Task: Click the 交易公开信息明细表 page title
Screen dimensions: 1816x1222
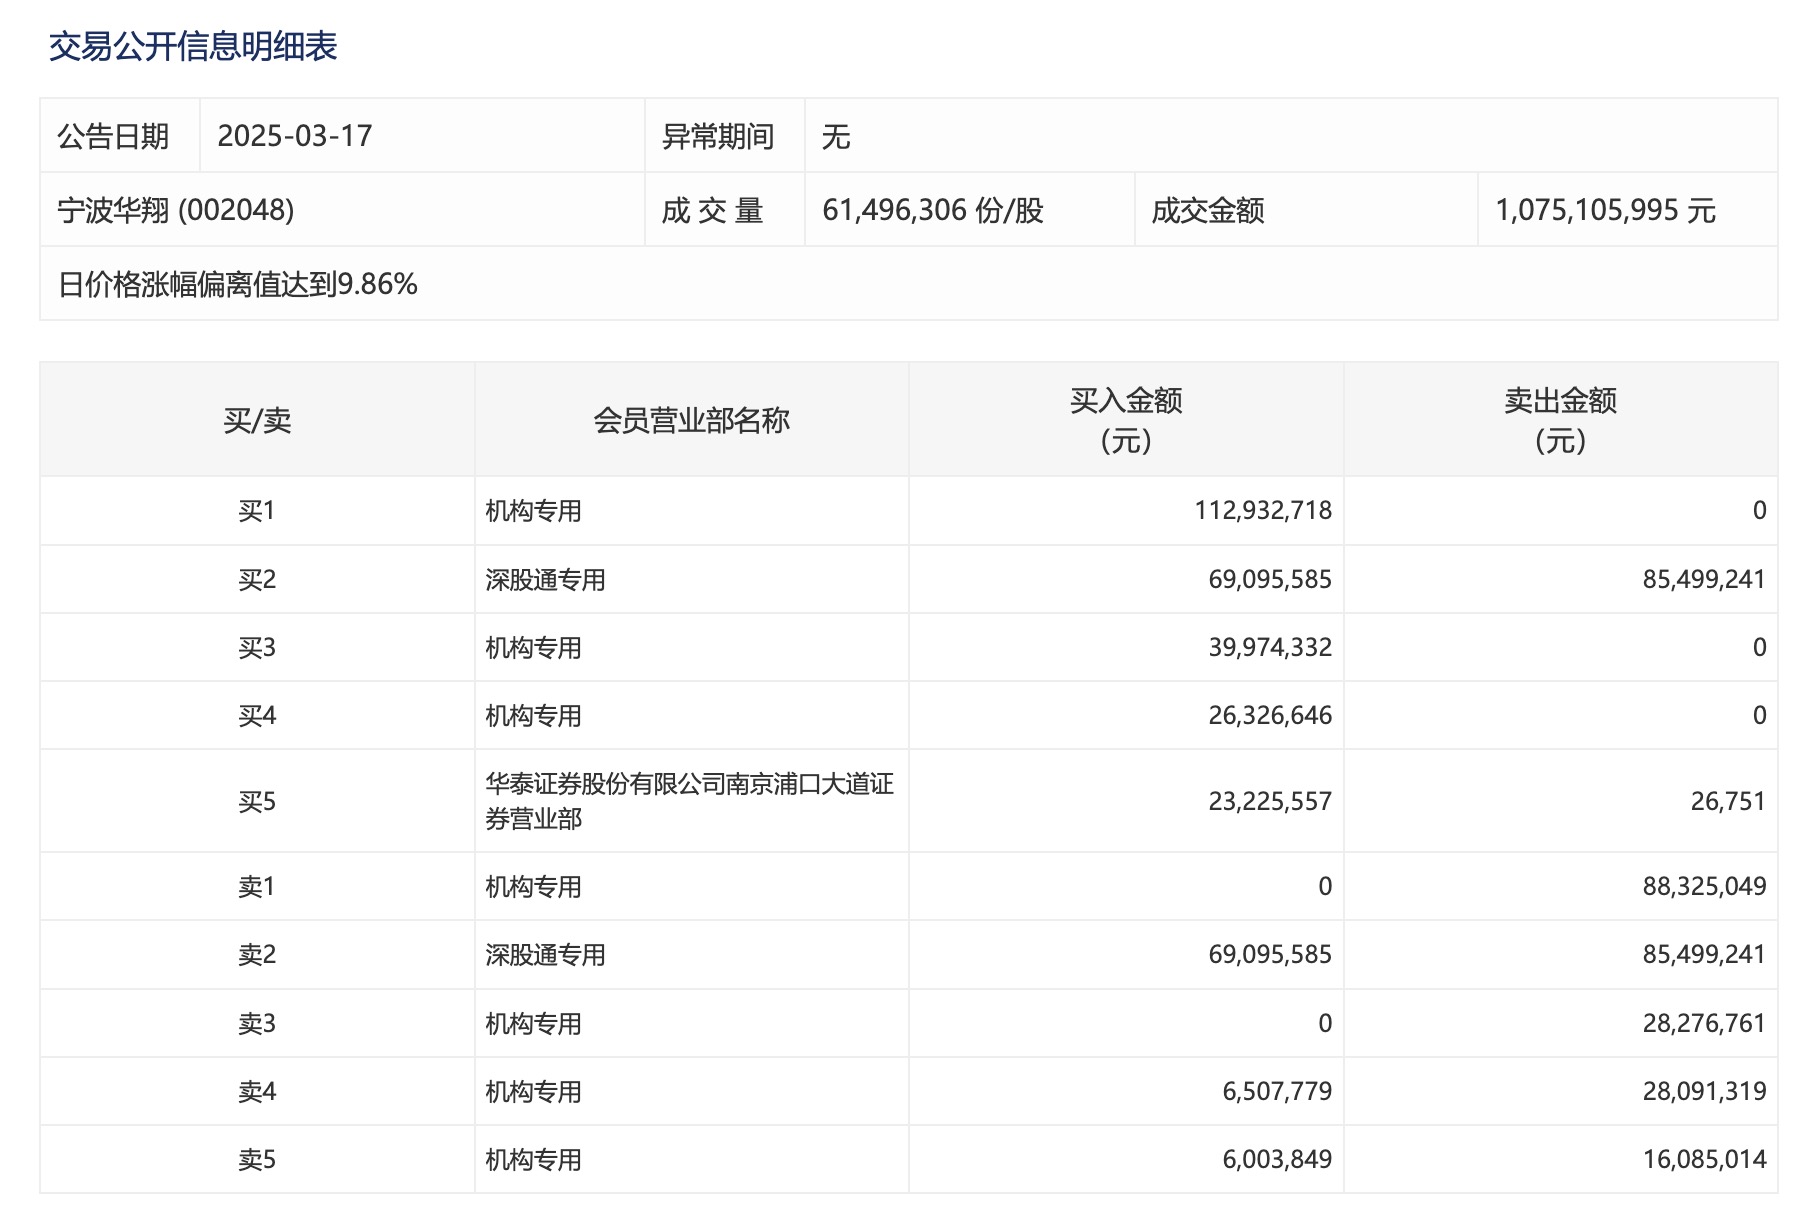Action: pyautogui.click(x=193, y=47)
